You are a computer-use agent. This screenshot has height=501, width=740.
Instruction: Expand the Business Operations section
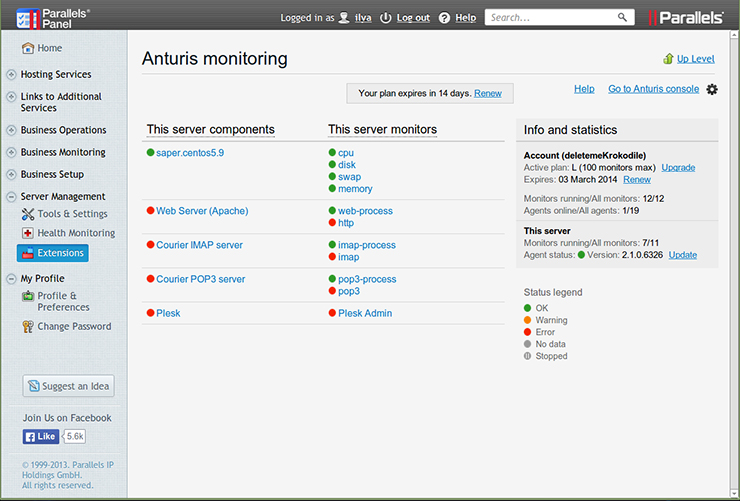63,130
